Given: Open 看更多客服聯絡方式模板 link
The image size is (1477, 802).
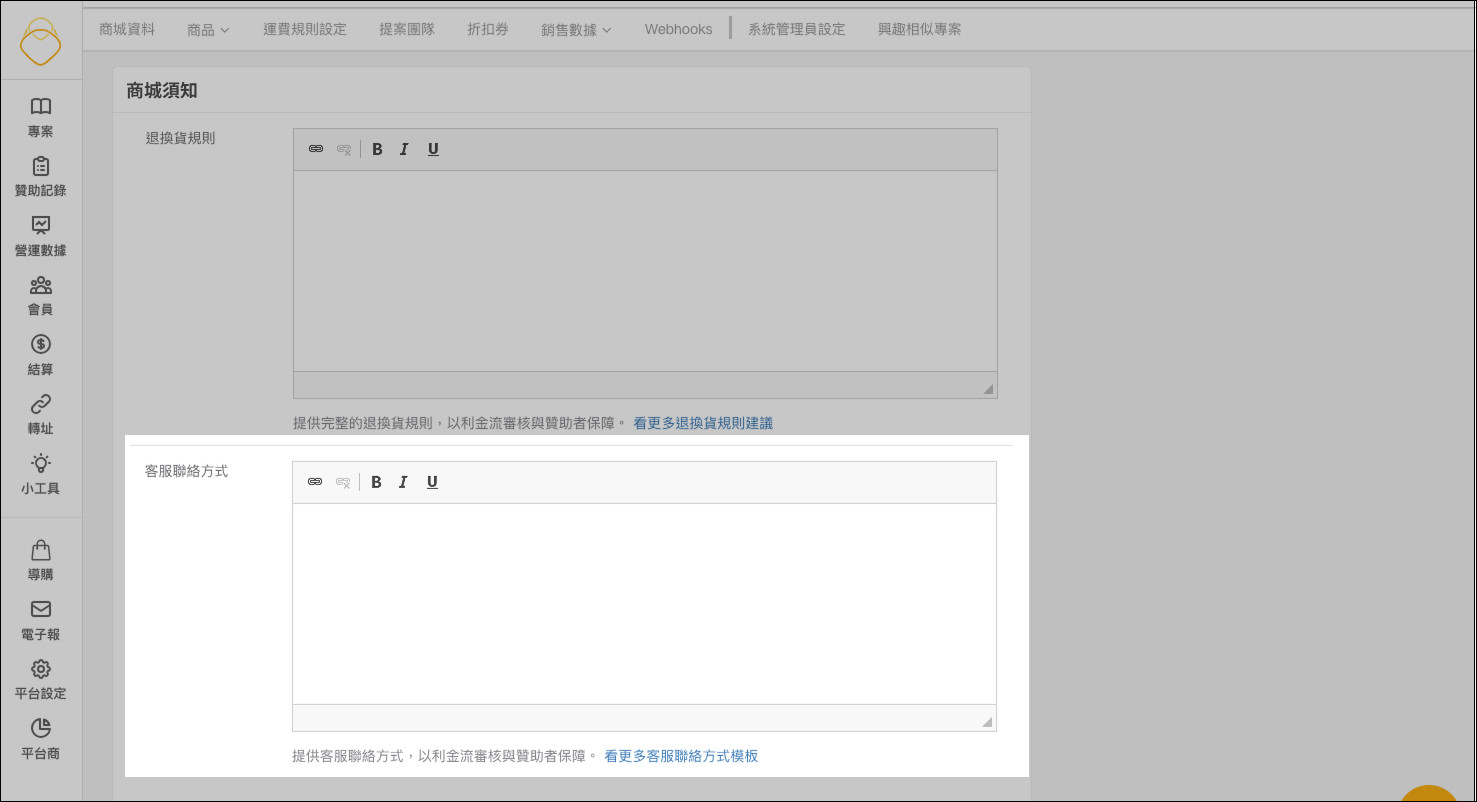Looking at the screenshot, I should click(x=681, y=756).
